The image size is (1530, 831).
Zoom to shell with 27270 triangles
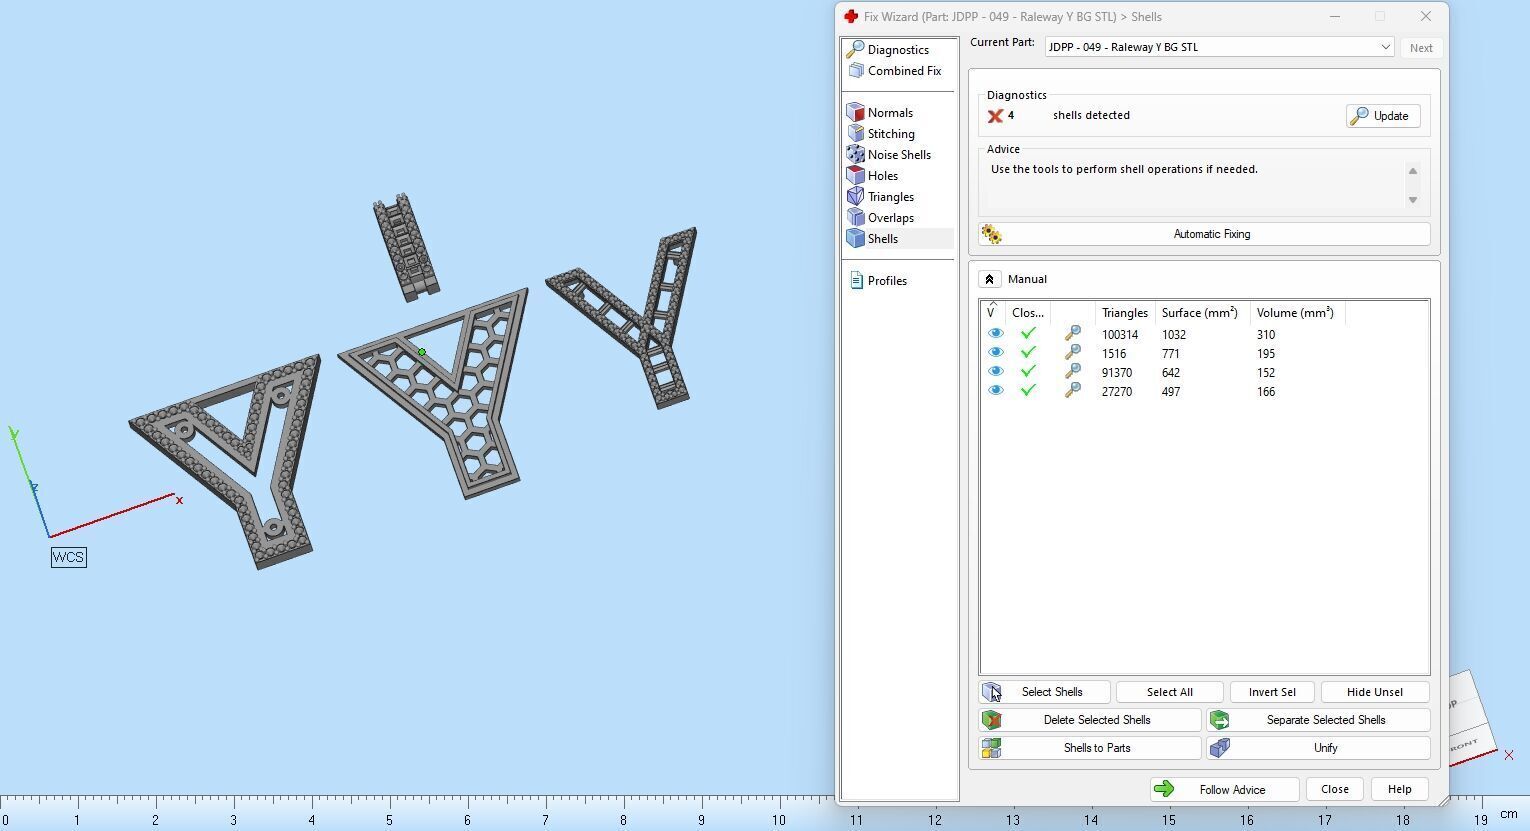pyautogui.click(x=1072, y=391)
